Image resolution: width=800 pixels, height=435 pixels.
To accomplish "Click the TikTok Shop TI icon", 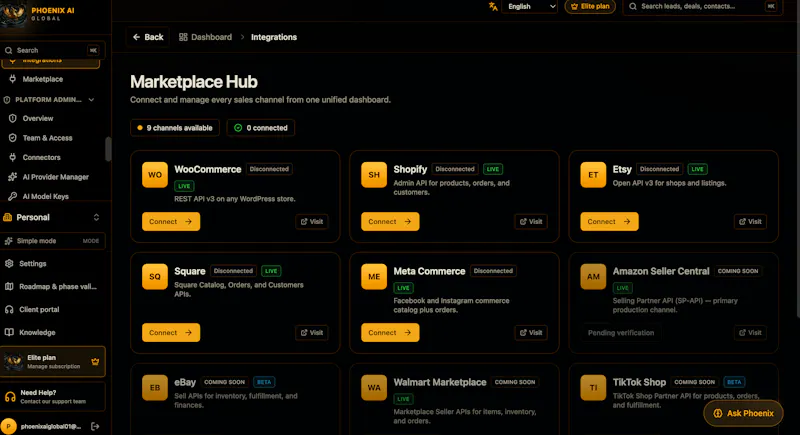I will (593, 388).
